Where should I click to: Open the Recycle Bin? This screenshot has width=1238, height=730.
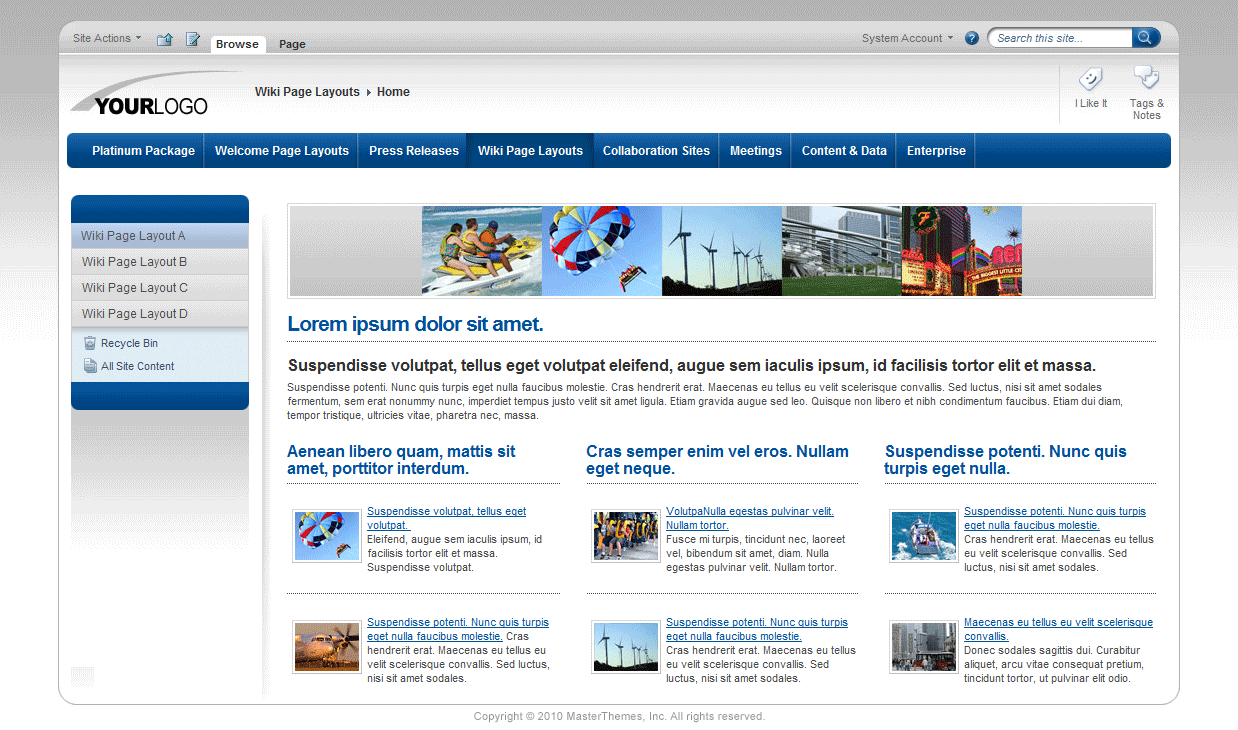[x=126, y=342]
